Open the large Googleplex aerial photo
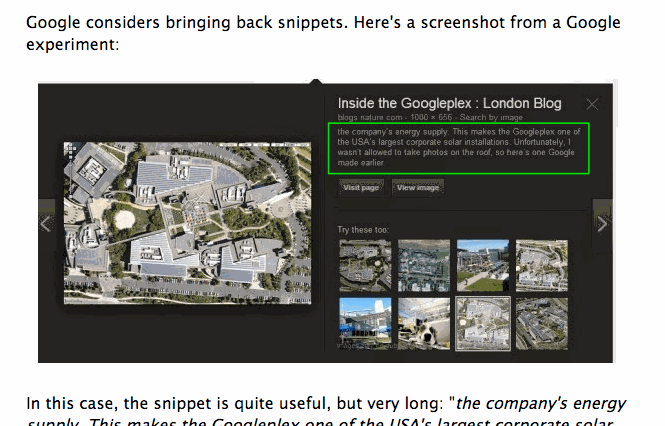 tap(187, 223)
